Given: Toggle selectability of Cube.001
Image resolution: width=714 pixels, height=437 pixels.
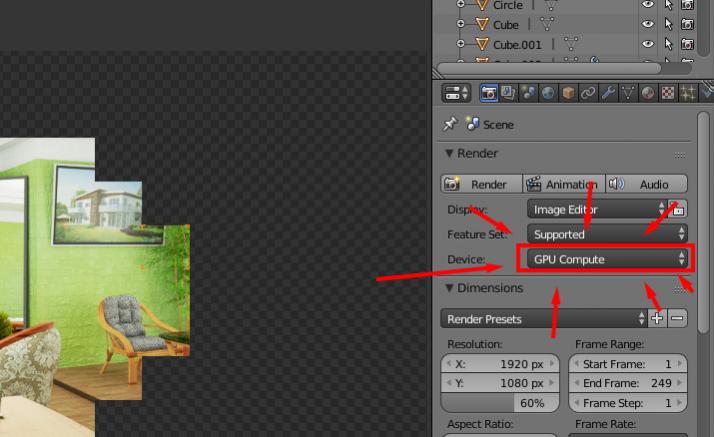Looking at the screenshot, I should (668, 44).
